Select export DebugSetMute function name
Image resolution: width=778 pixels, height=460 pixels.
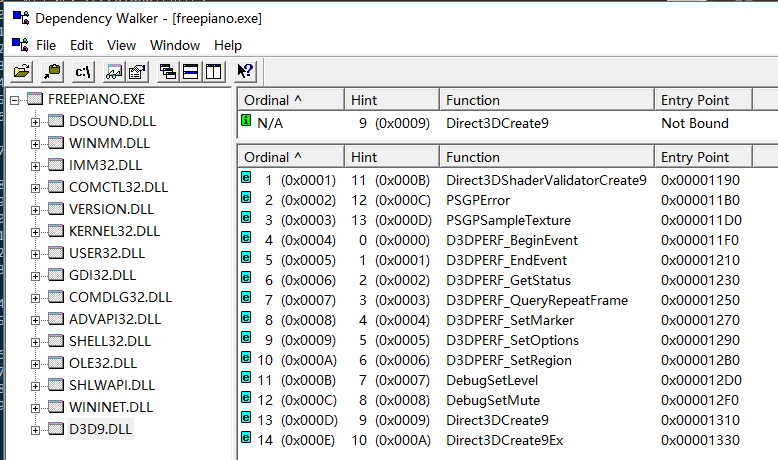(x=493, y=400)
